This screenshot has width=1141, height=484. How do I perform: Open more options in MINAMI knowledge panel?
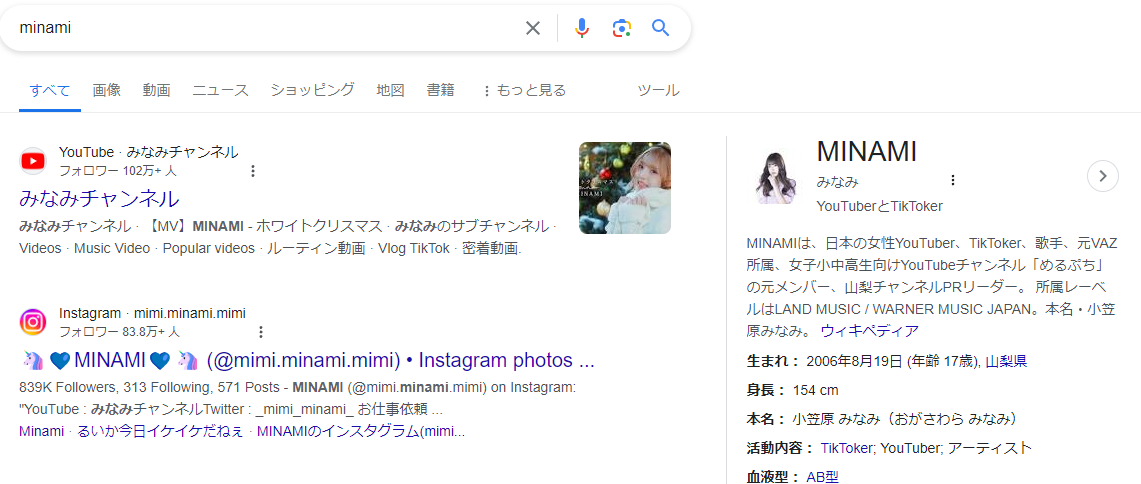(952, 180)
